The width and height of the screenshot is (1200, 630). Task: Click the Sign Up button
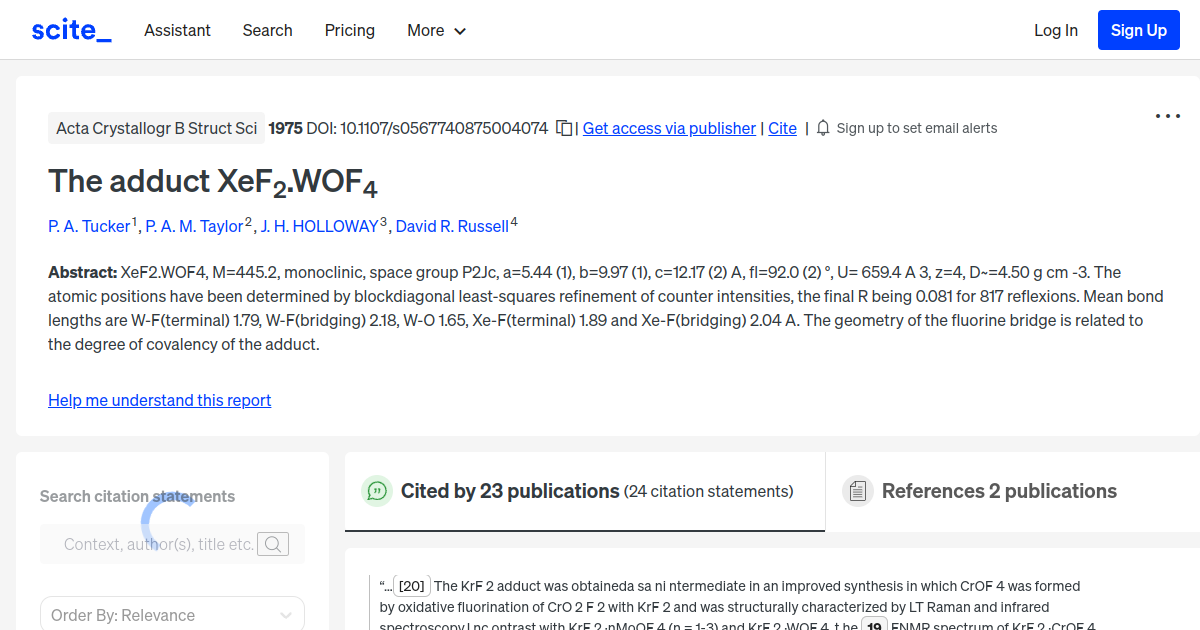click(x=1138, y=29)
